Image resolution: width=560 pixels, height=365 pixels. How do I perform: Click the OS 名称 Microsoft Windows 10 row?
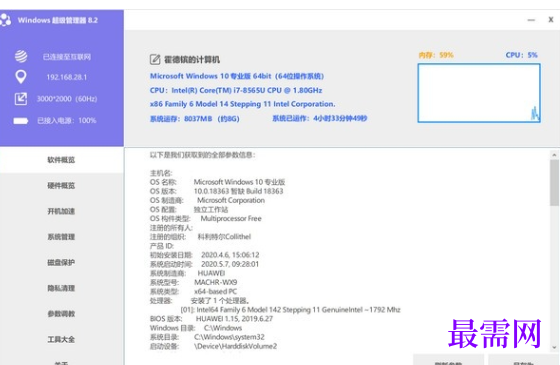pos(218,182)
